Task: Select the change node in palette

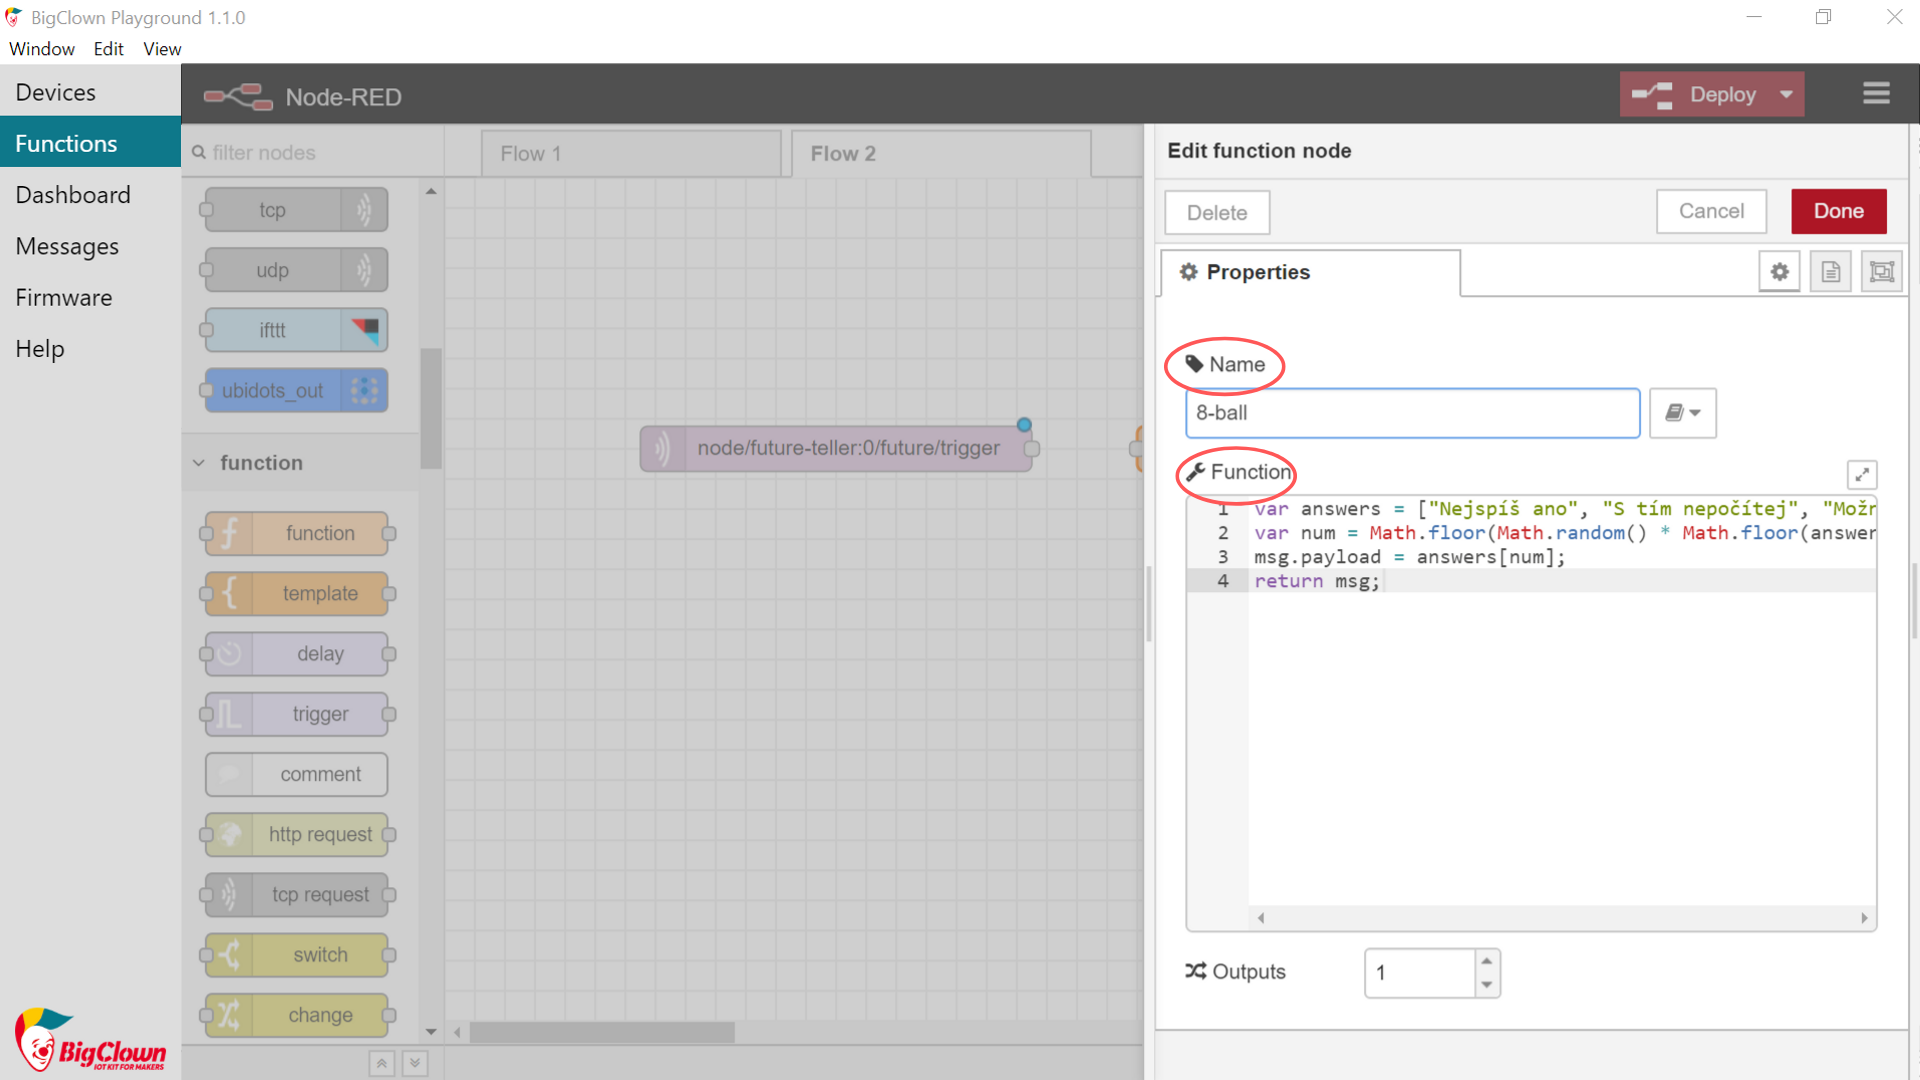Action: click(296, 1015)
